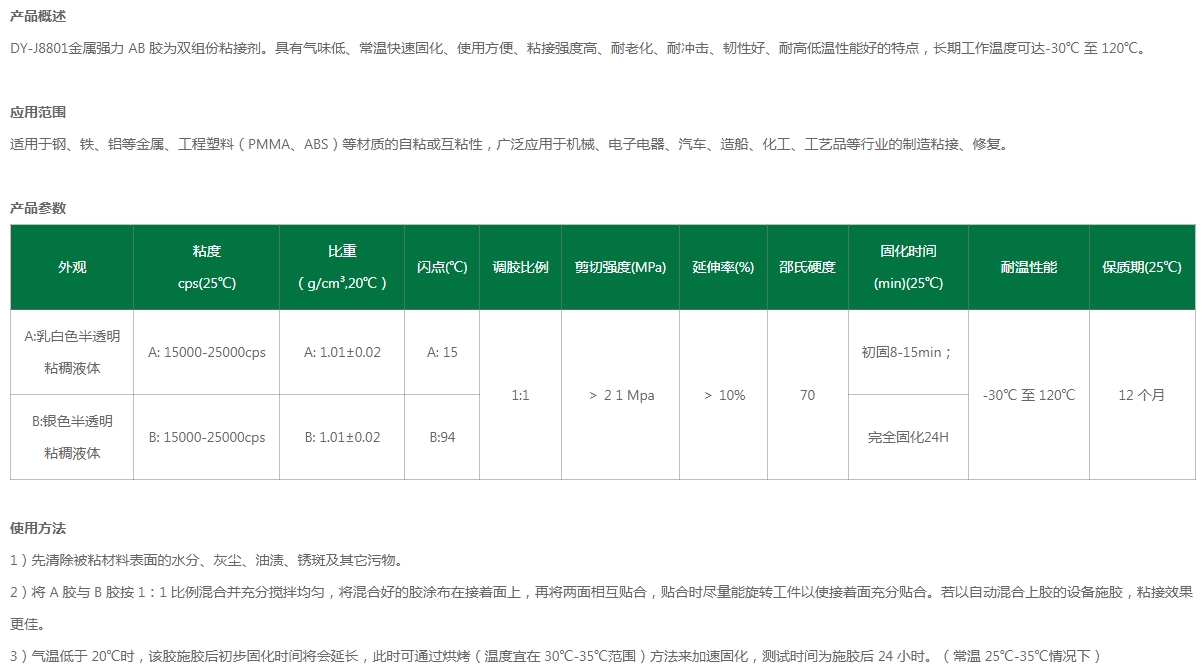Select the 闪点(℃) column header
Image resolution: width=1202 pixels, height=672 pixels.
(x=442, y=267)
